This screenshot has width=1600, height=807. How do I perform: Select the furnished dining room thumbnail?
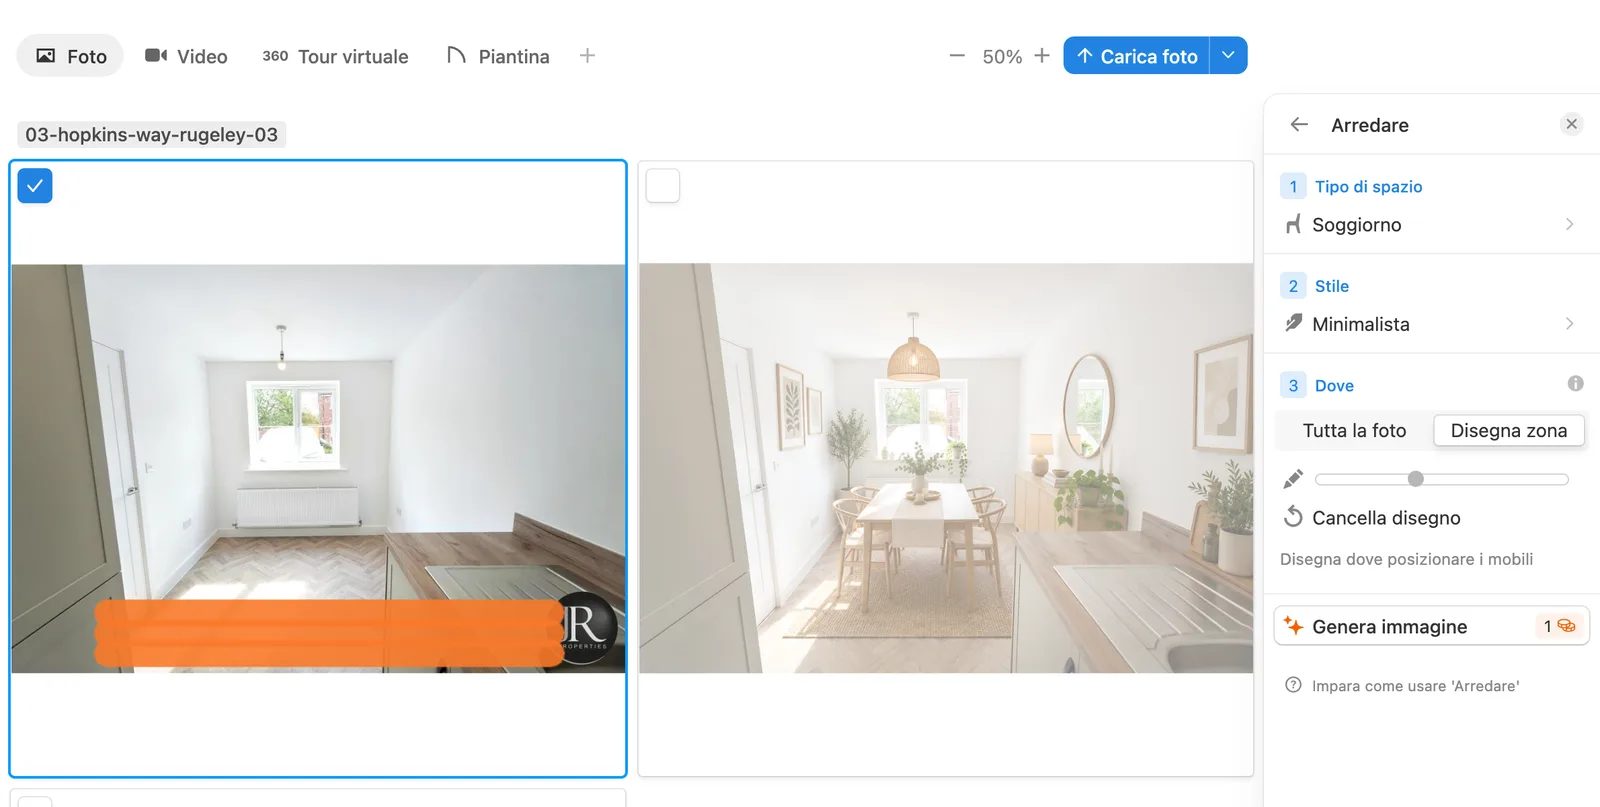click(946, 468)
